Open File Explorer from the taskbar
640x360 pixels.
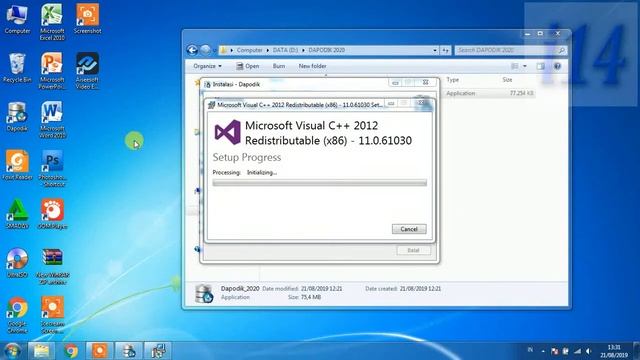(x=41, y=351)
